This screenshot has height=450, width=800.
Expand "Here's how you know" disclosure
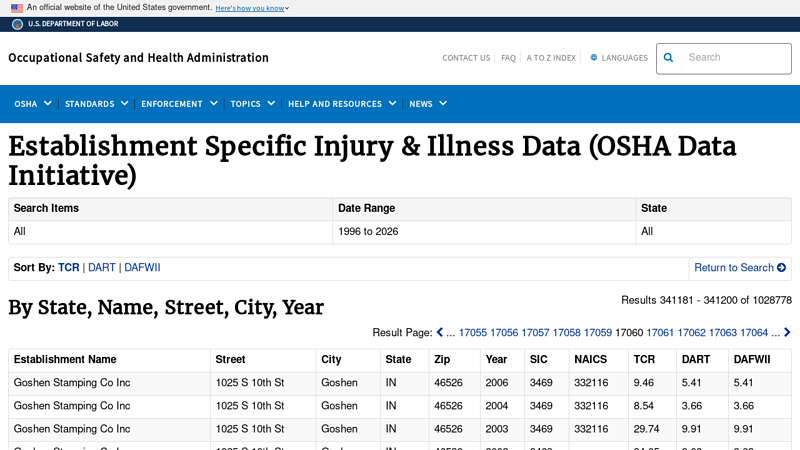tap(252, 8)
